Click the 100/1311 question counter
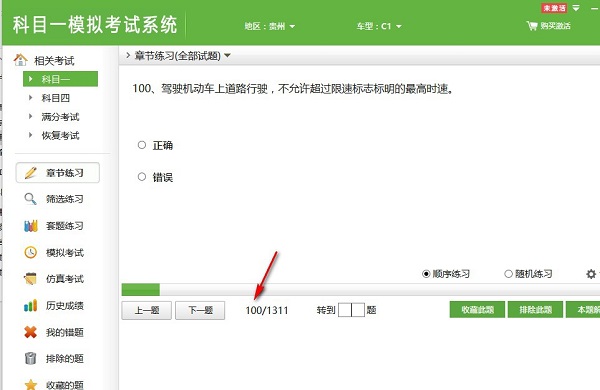600x390 pixels. pyautogui.click(x=267, y=310)
